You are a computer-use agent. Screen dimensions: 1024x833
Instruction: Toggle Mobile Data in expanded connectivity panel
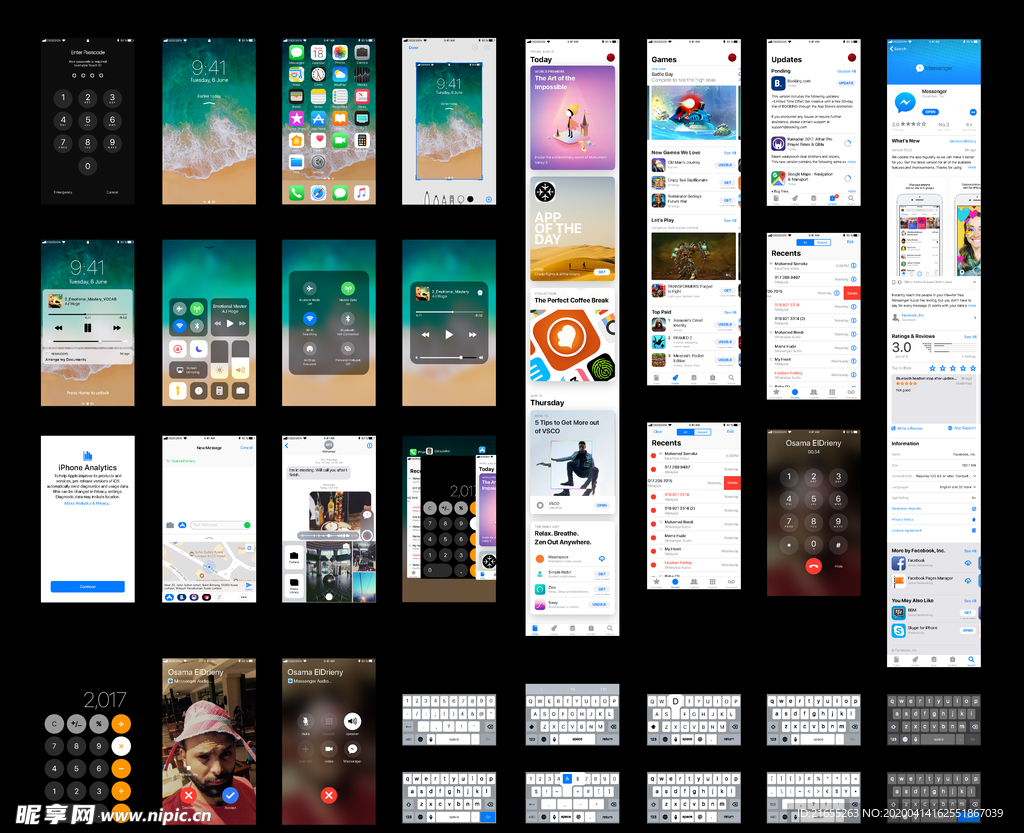click(x=347, y=289)
